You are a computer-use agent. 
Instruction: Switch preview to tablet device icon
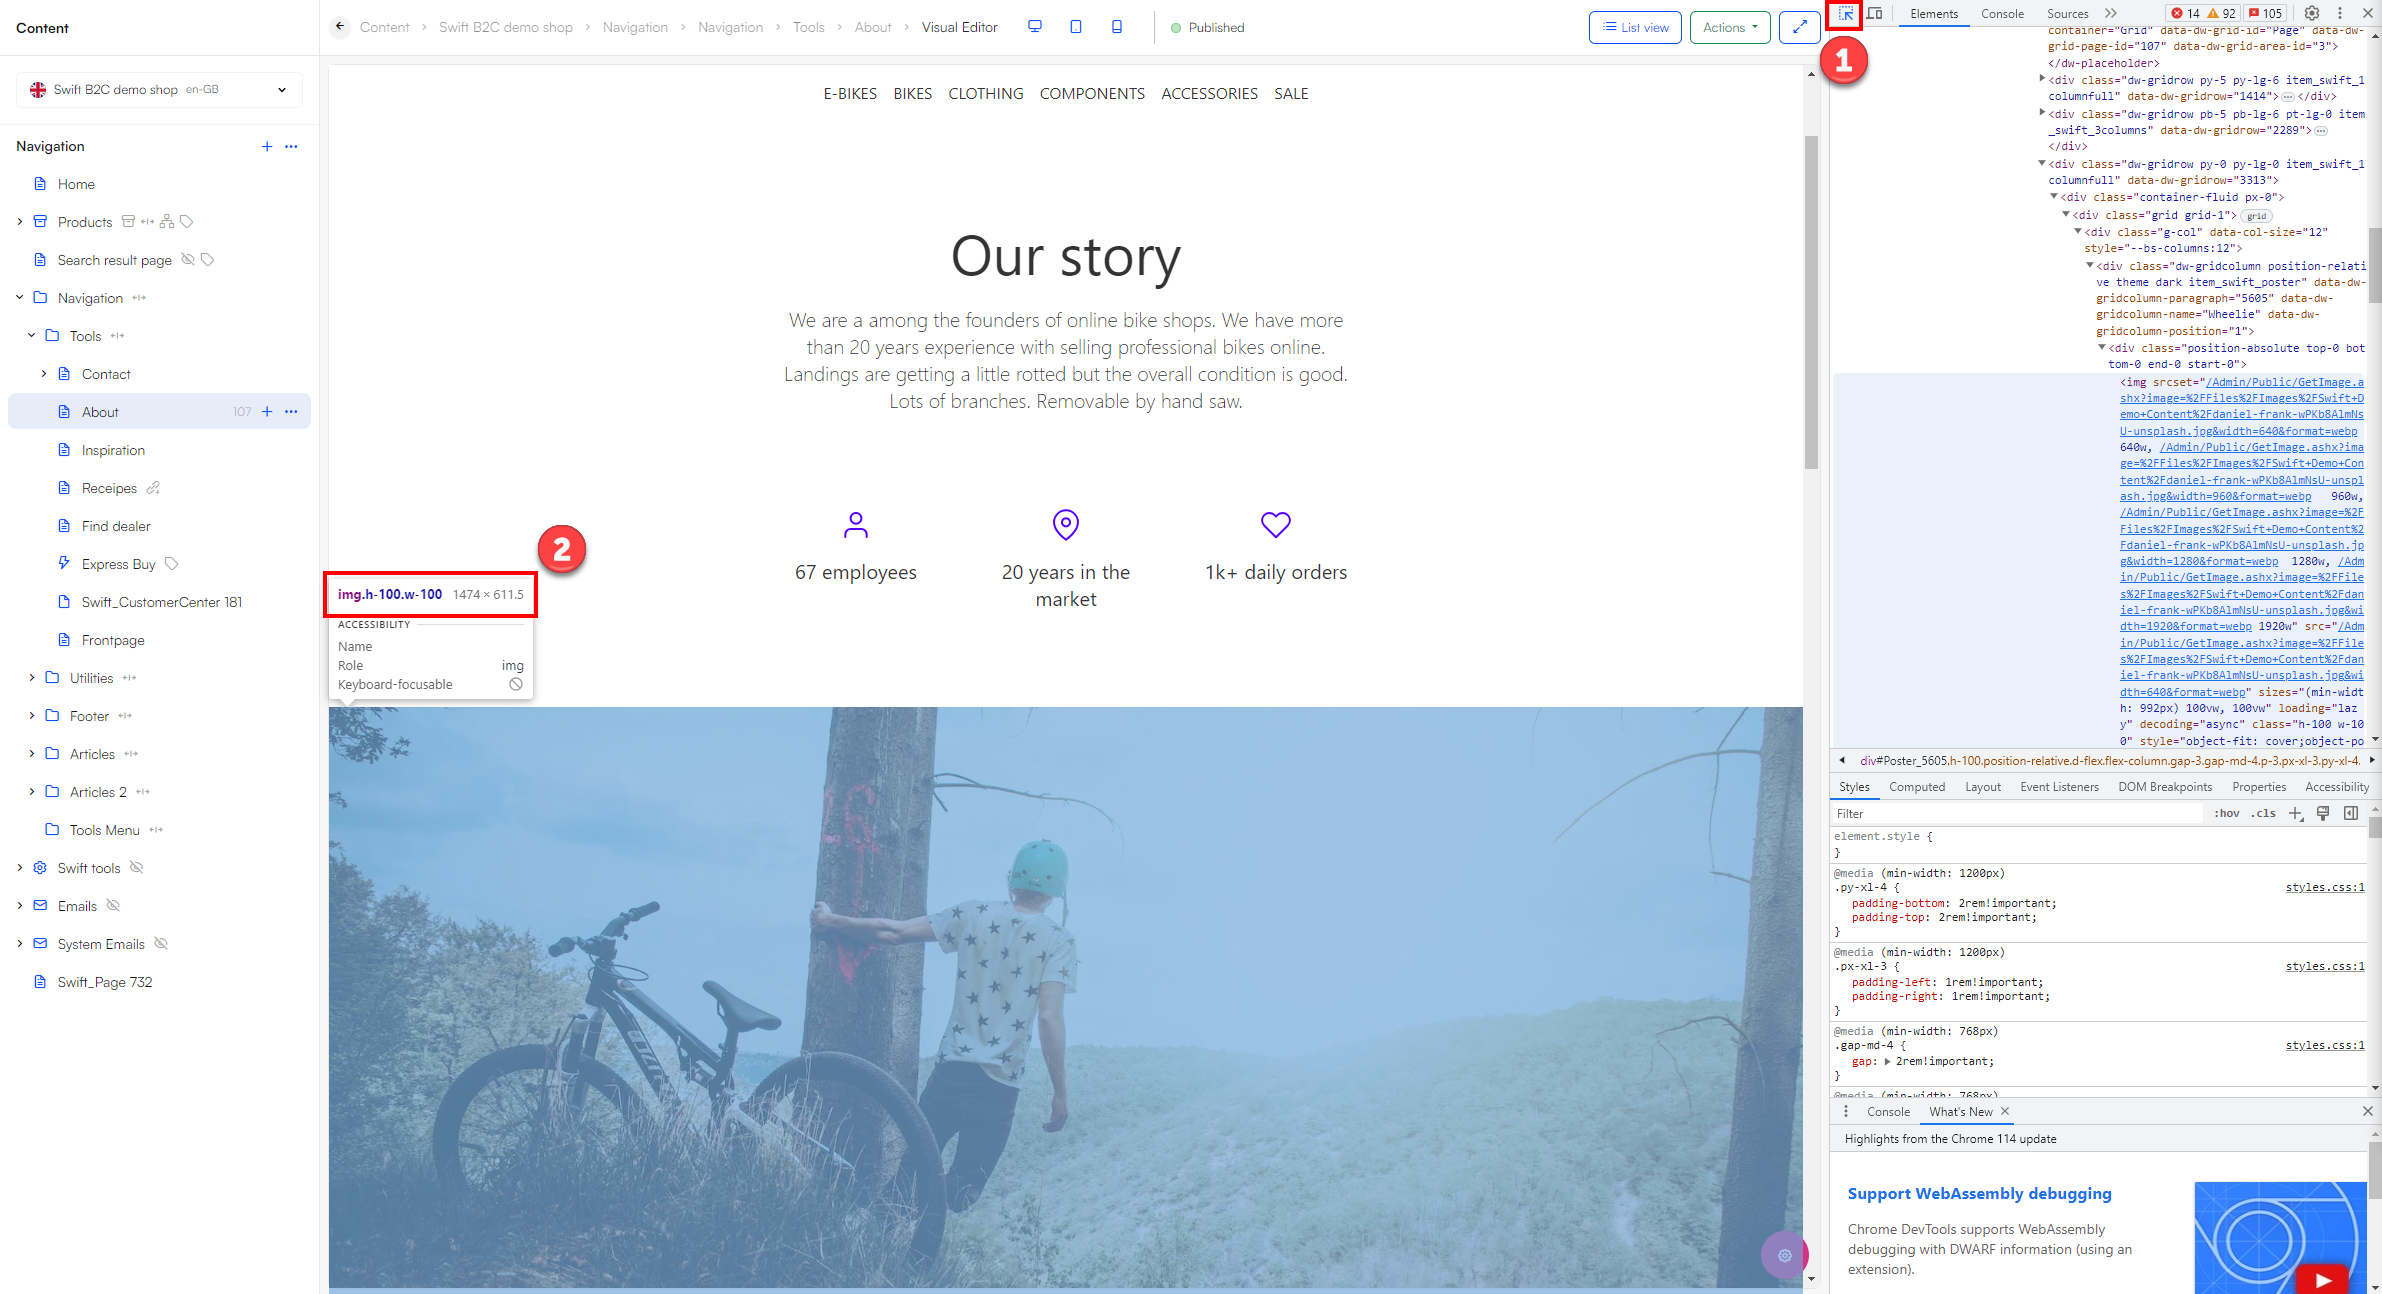click(x=1076, y=27)
